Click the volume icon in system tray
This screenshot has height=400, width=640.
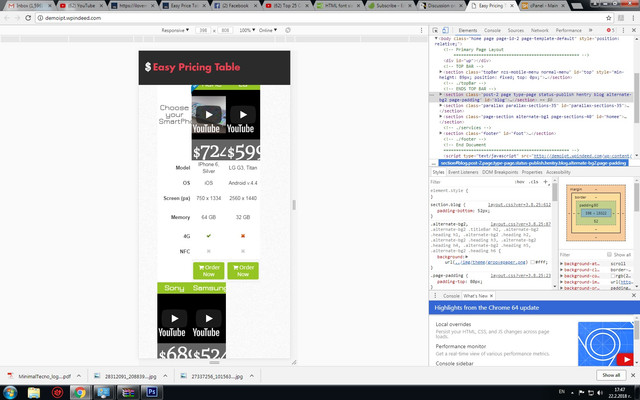click(x=599, y=393)
